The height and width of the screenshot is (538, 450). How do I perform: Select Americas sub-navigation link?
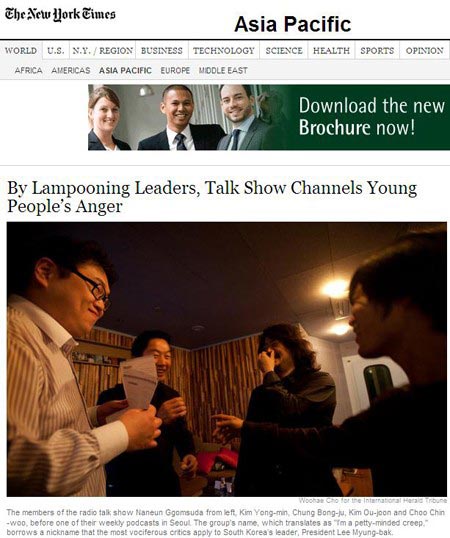click(71, 70)
